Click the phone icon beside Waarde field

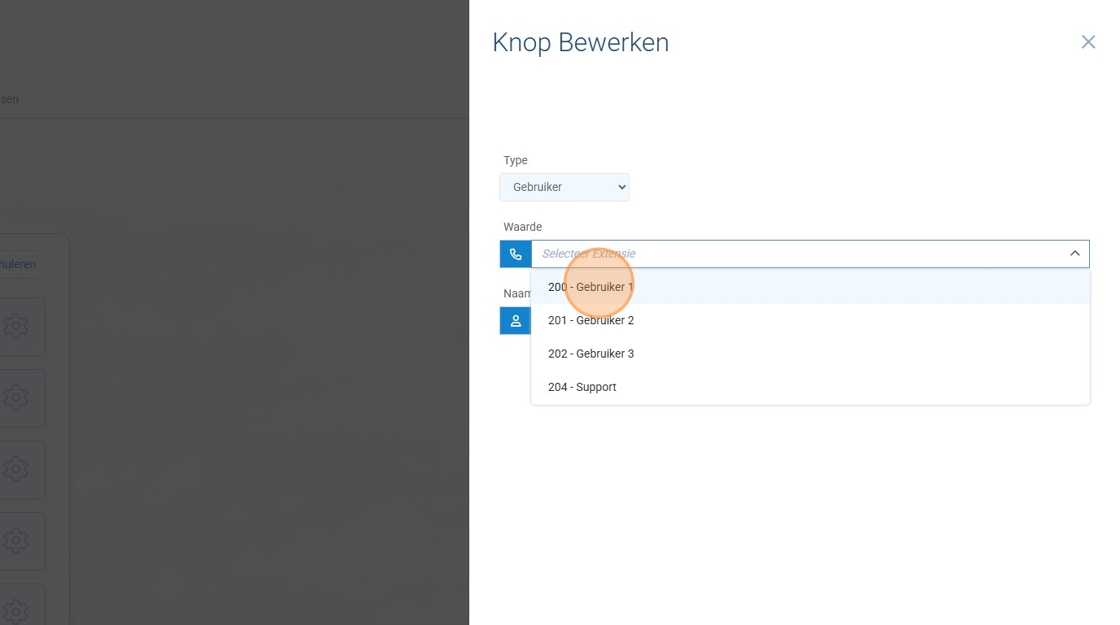515,254
